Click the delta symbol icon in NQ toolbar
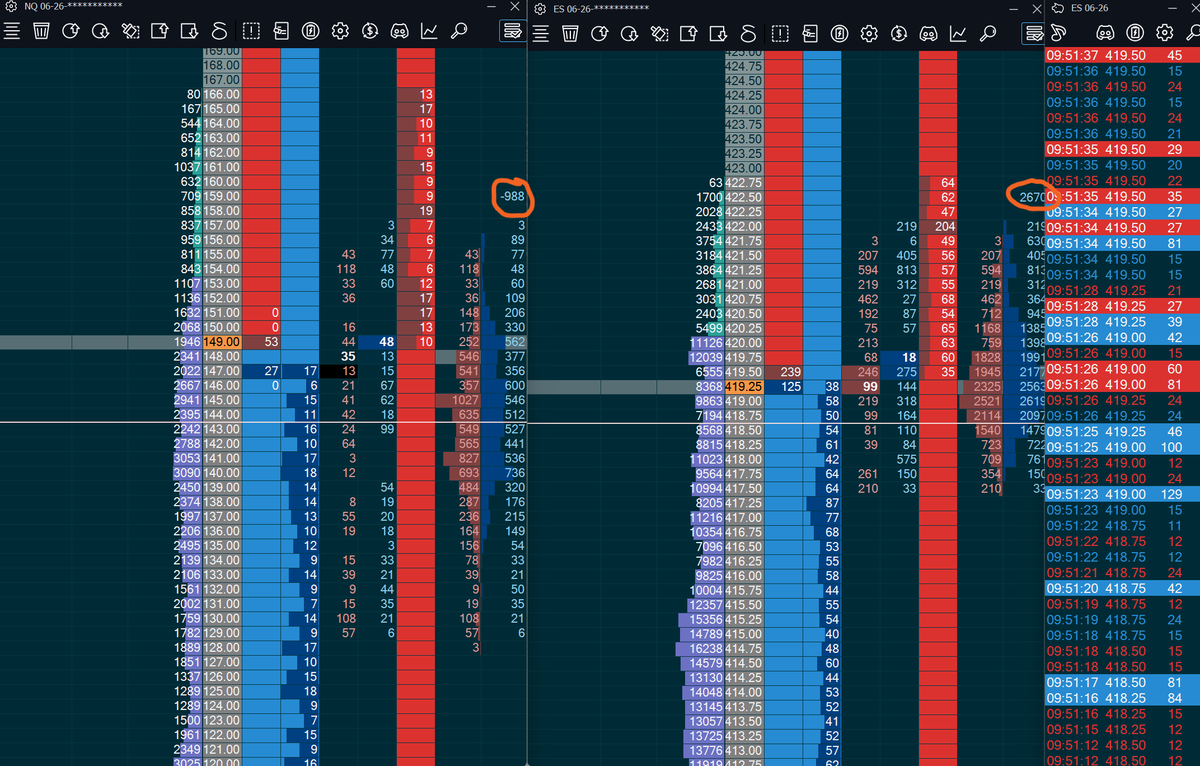 (x=220, y=31)
